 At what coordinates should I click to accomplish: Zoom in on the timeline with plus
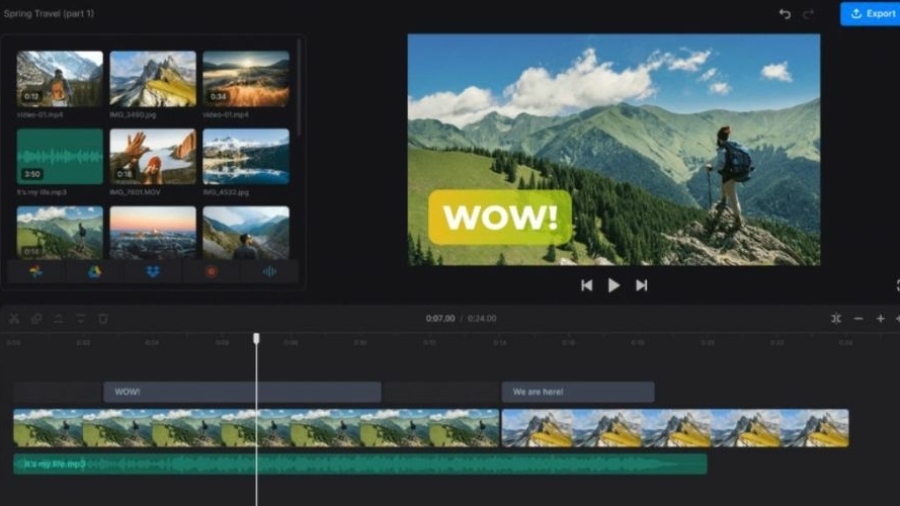[880, 318]
